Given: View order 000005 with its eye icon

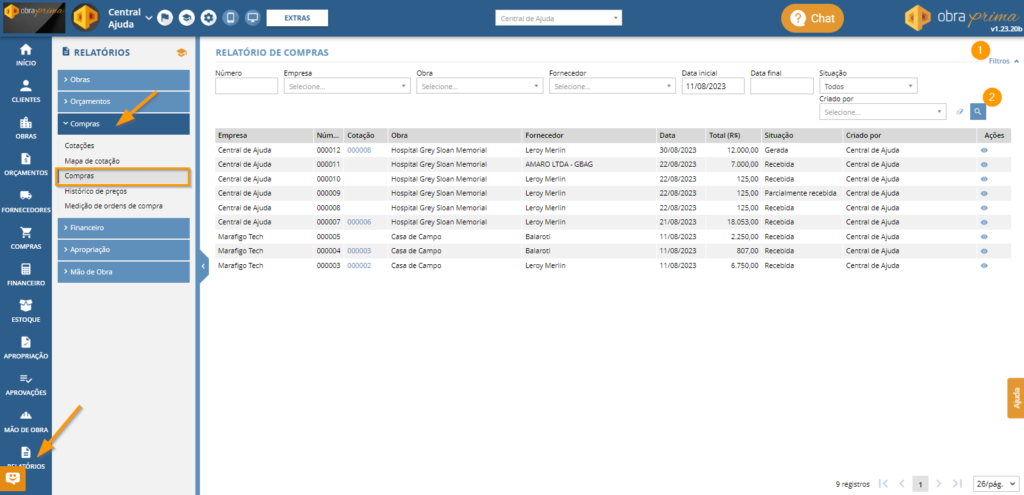Looking at the screenshot, I should click(x=984, y=236).
